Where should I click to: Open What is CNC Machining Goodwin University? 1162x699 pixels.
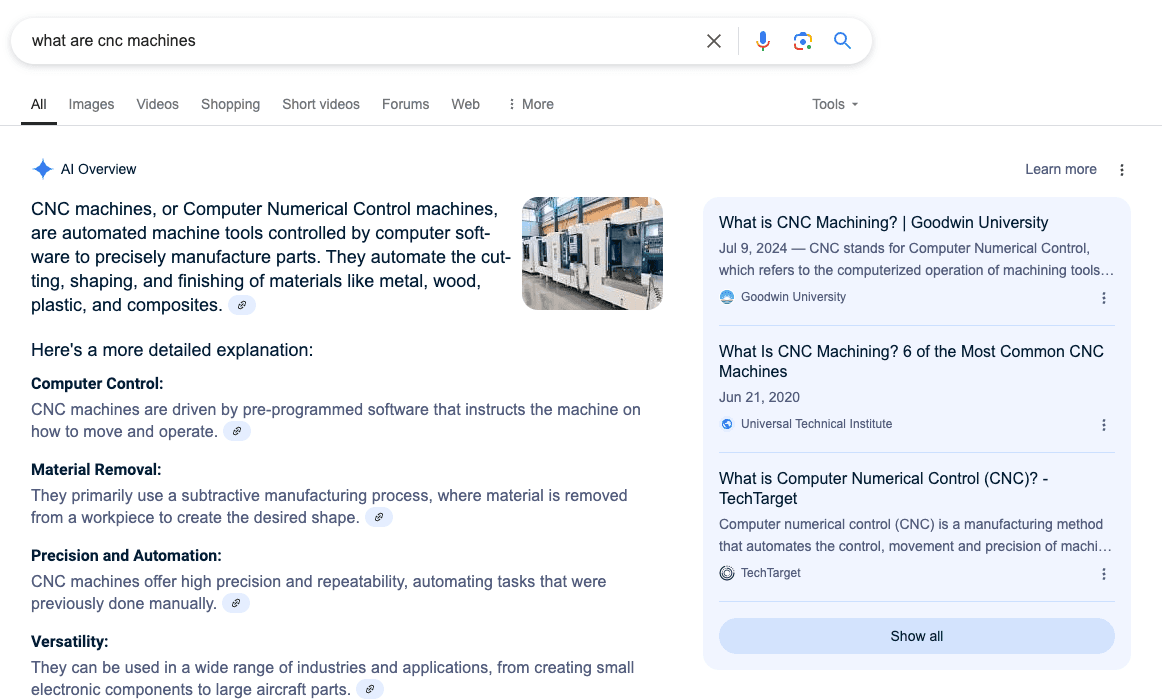tap(883, 223)
